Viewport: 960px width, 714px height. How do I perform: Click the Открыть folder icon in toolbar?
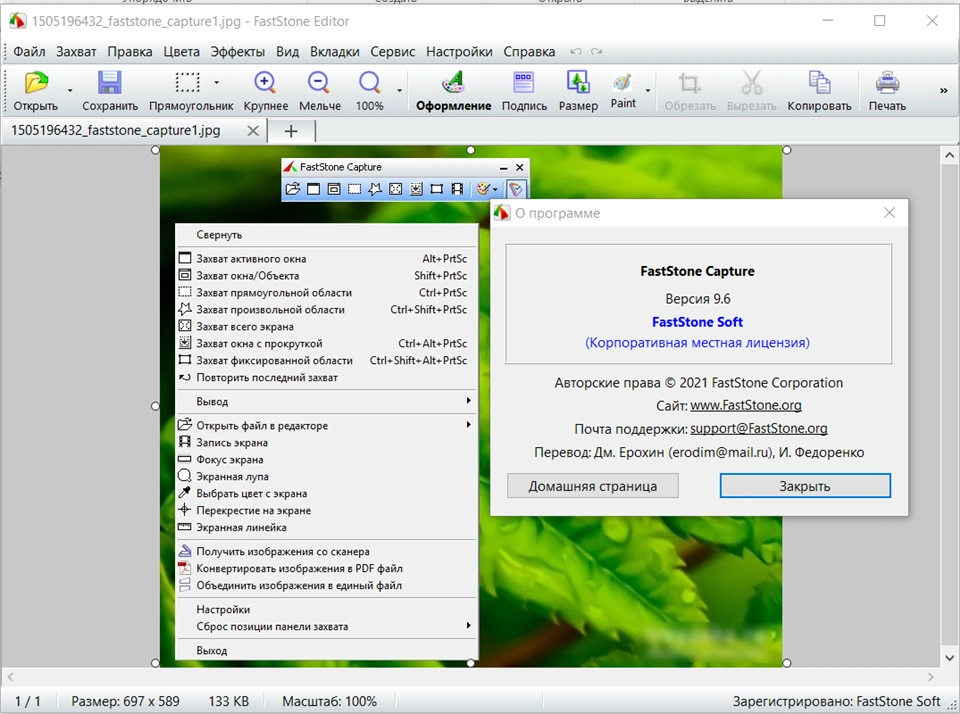point(36,82)
